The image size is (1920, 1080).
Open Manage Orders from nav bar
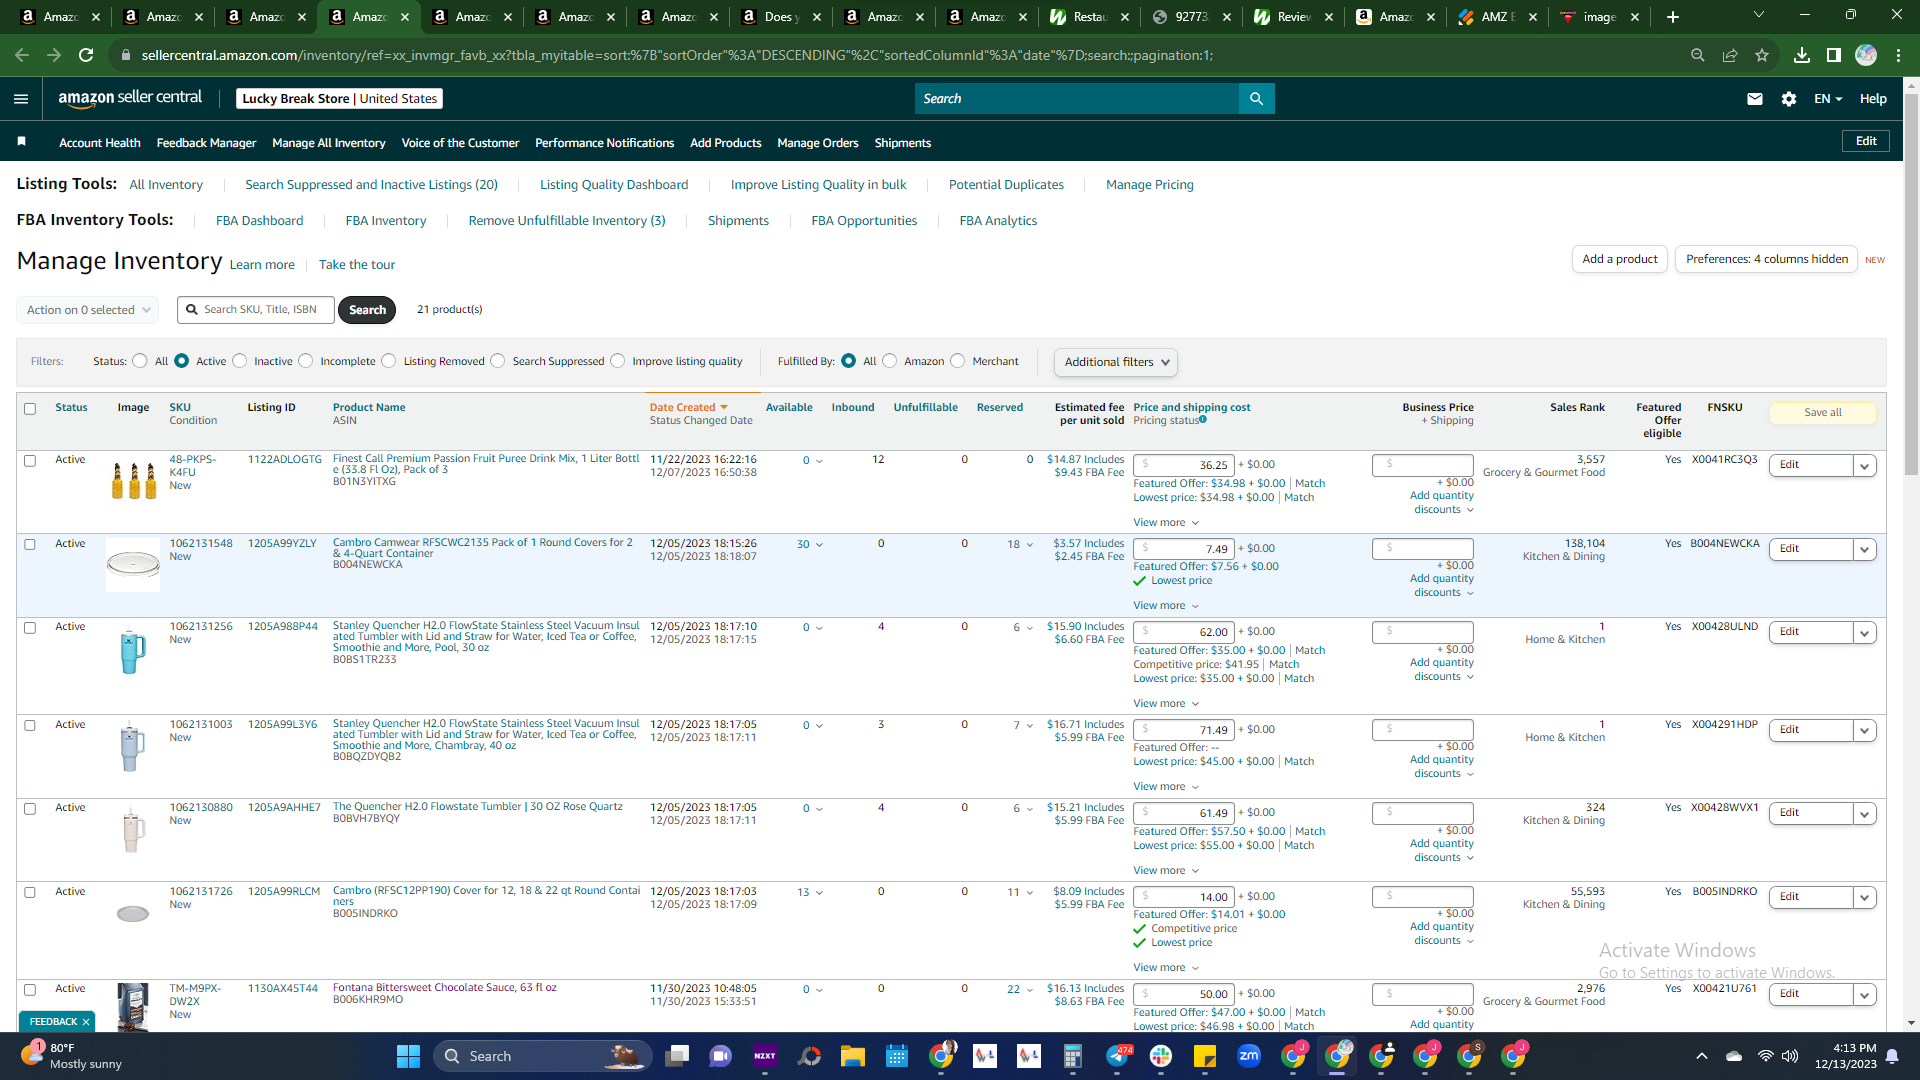[x=818, y=143]
